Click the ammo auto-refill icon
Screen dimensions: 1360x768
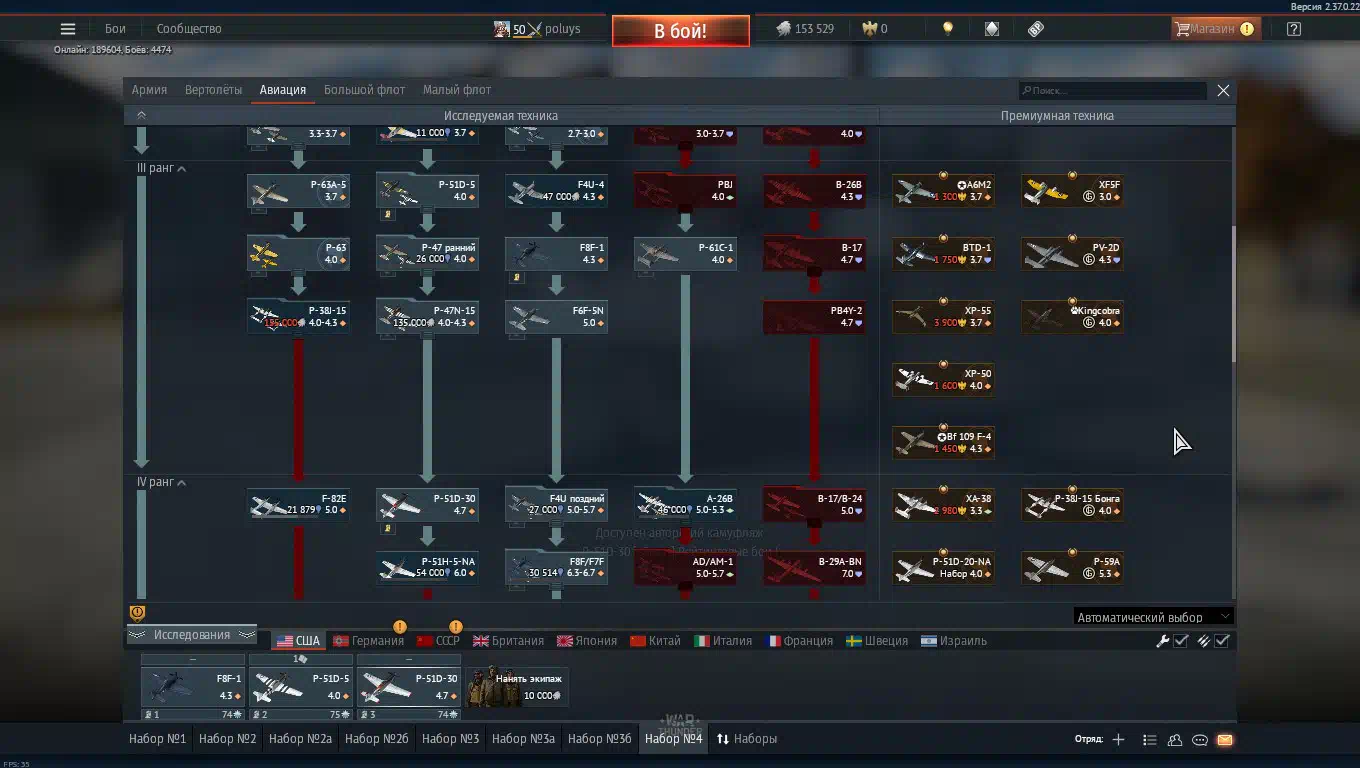click(x=1204, y=641)
